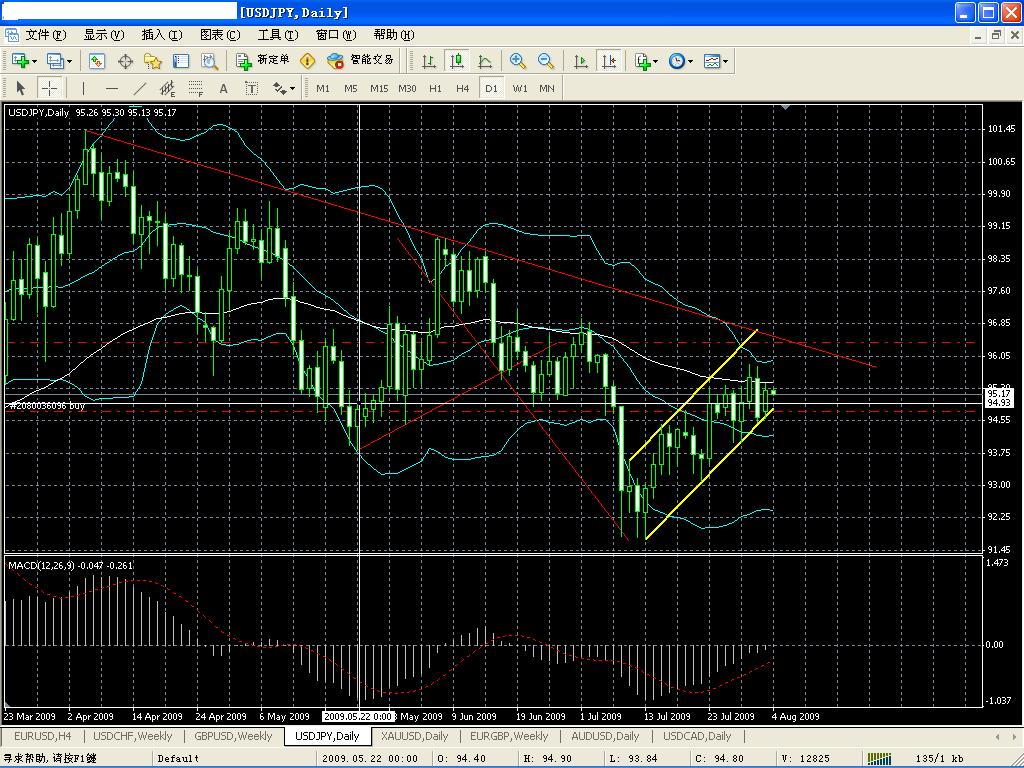Expand the New Chart dropdown arrow
The image size is (1024, 768).
35,61
